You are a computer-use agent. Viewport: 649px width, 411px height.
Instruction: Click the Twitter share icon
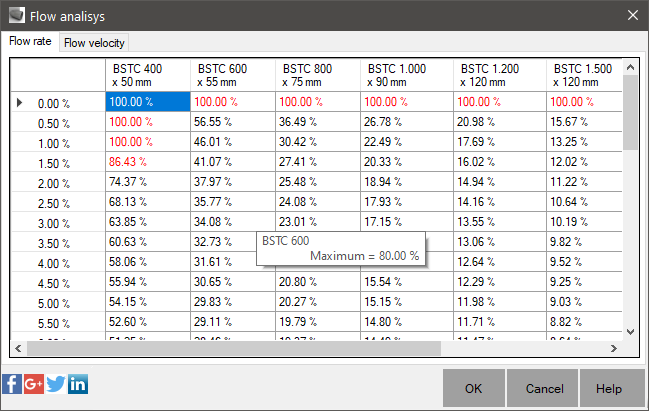coord(55,384)
